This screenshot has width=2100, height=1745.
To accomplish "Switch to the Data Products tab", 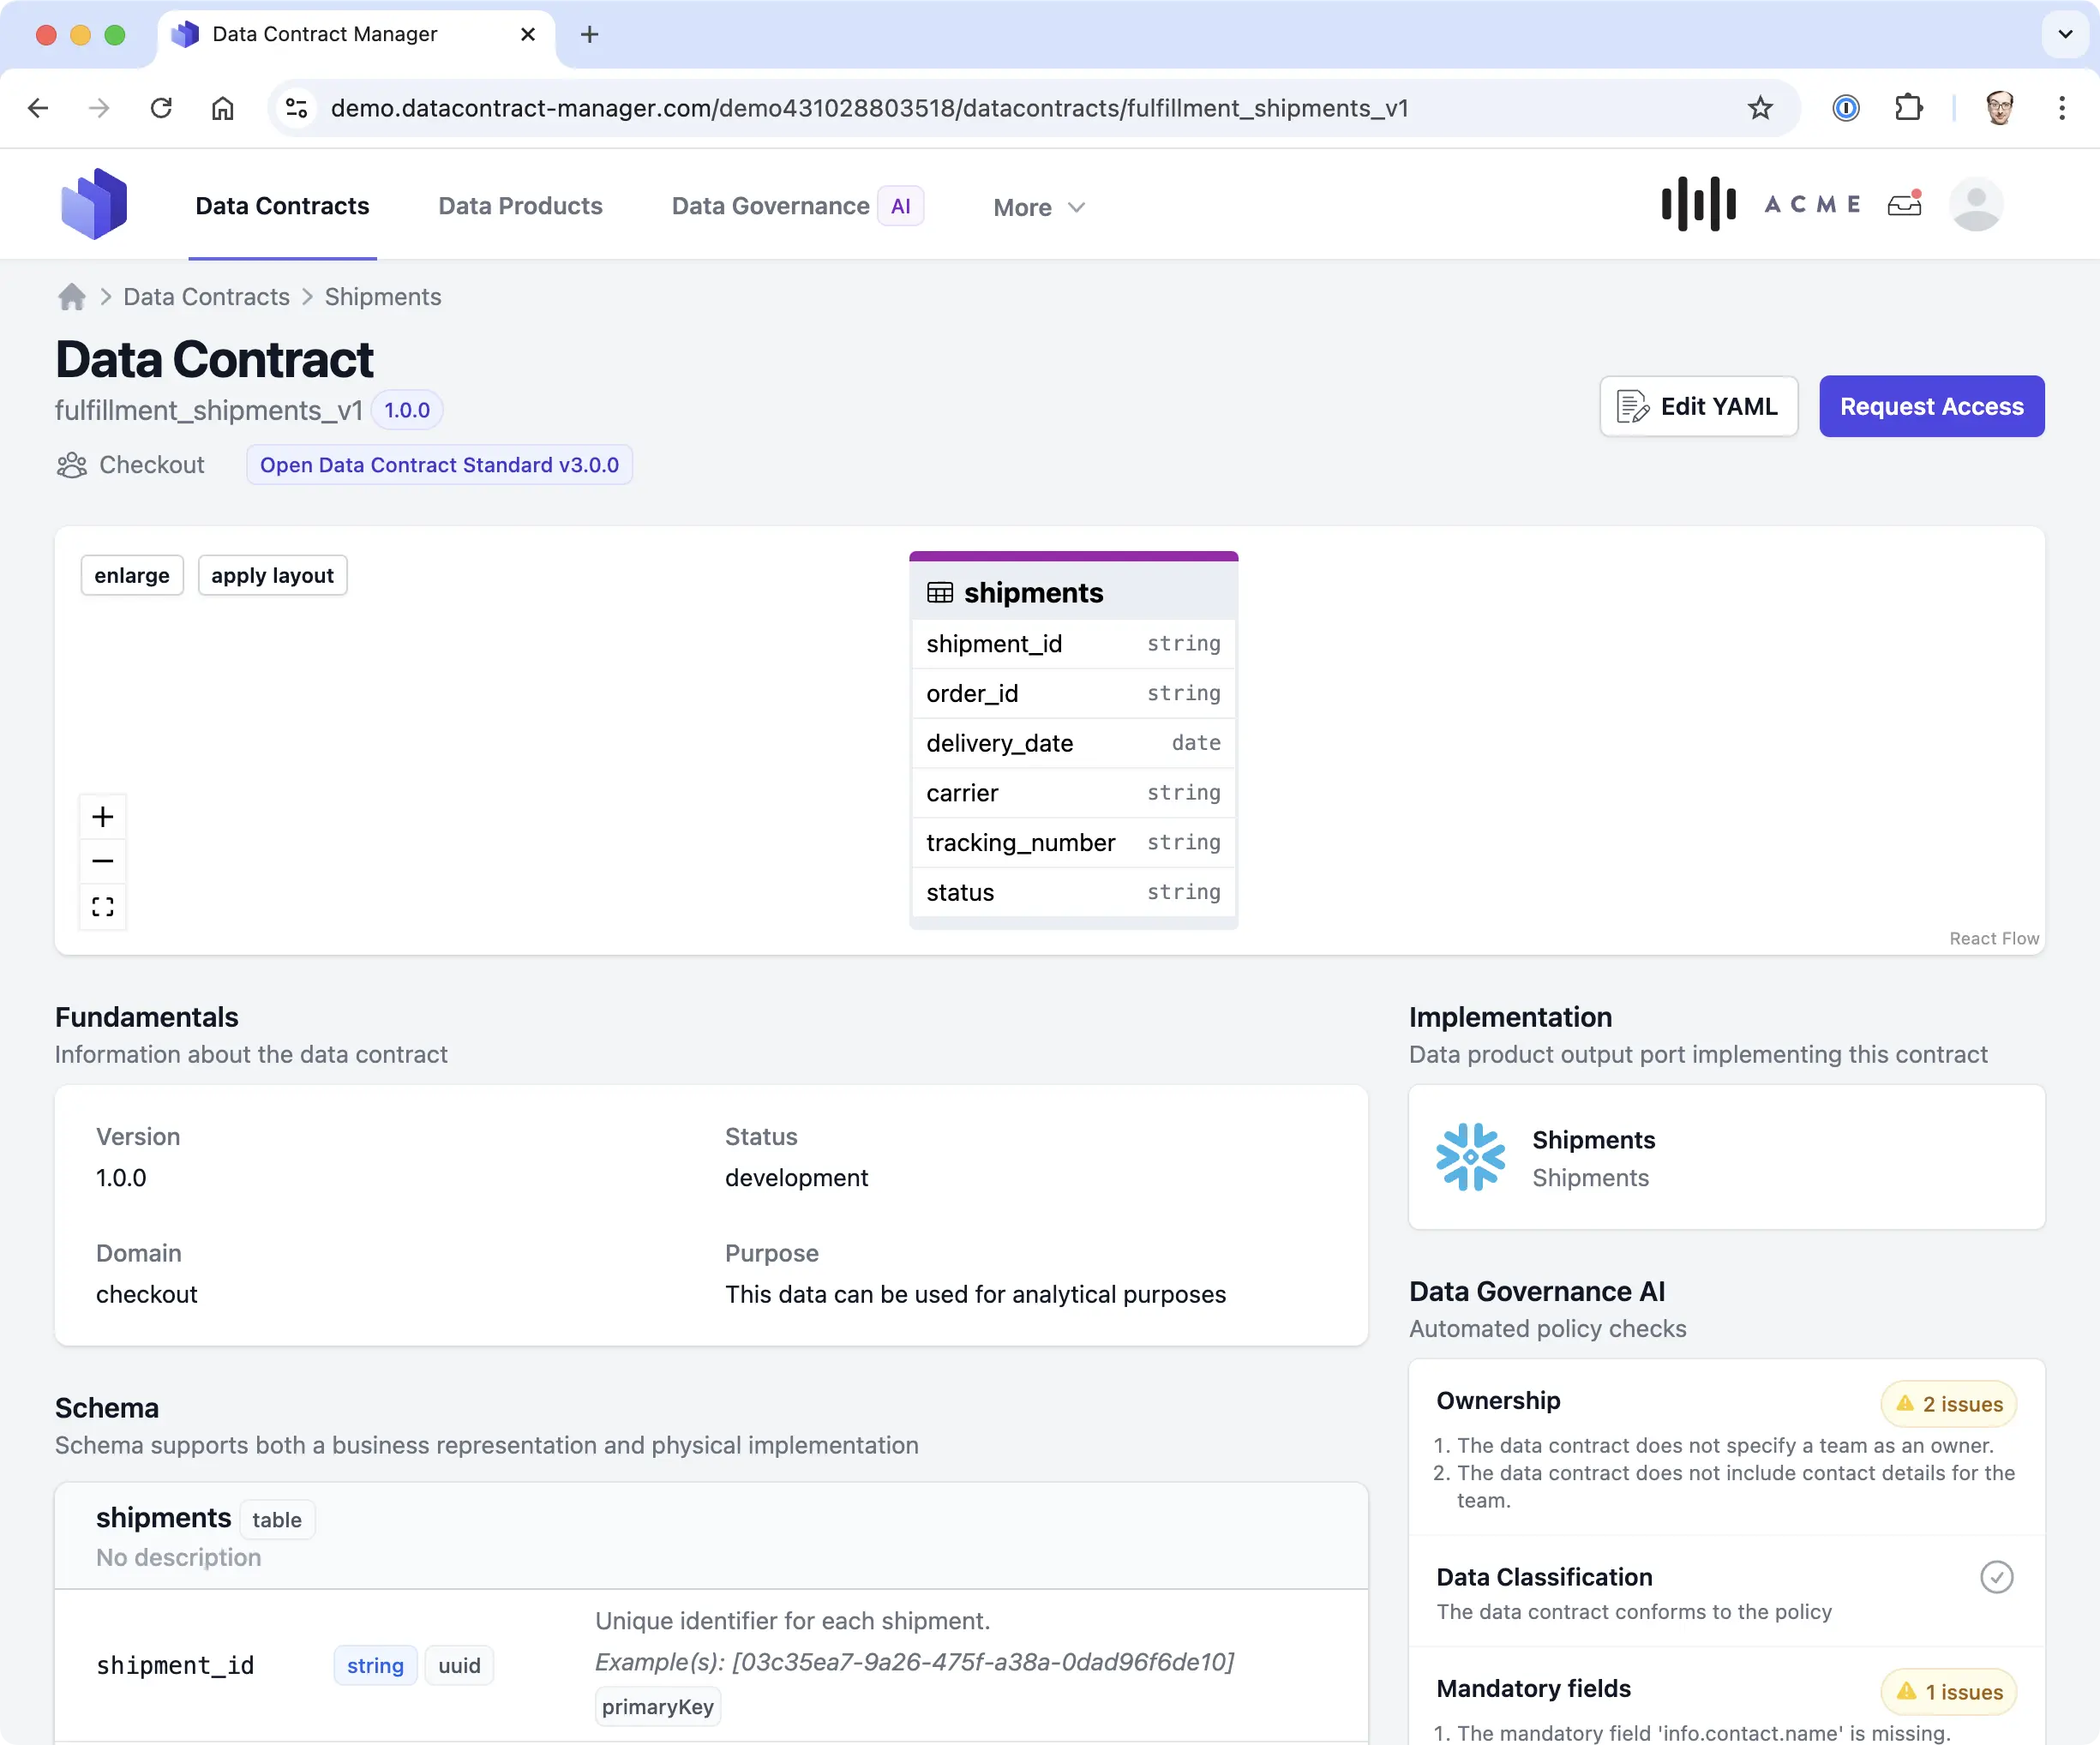I will (520, 205).
